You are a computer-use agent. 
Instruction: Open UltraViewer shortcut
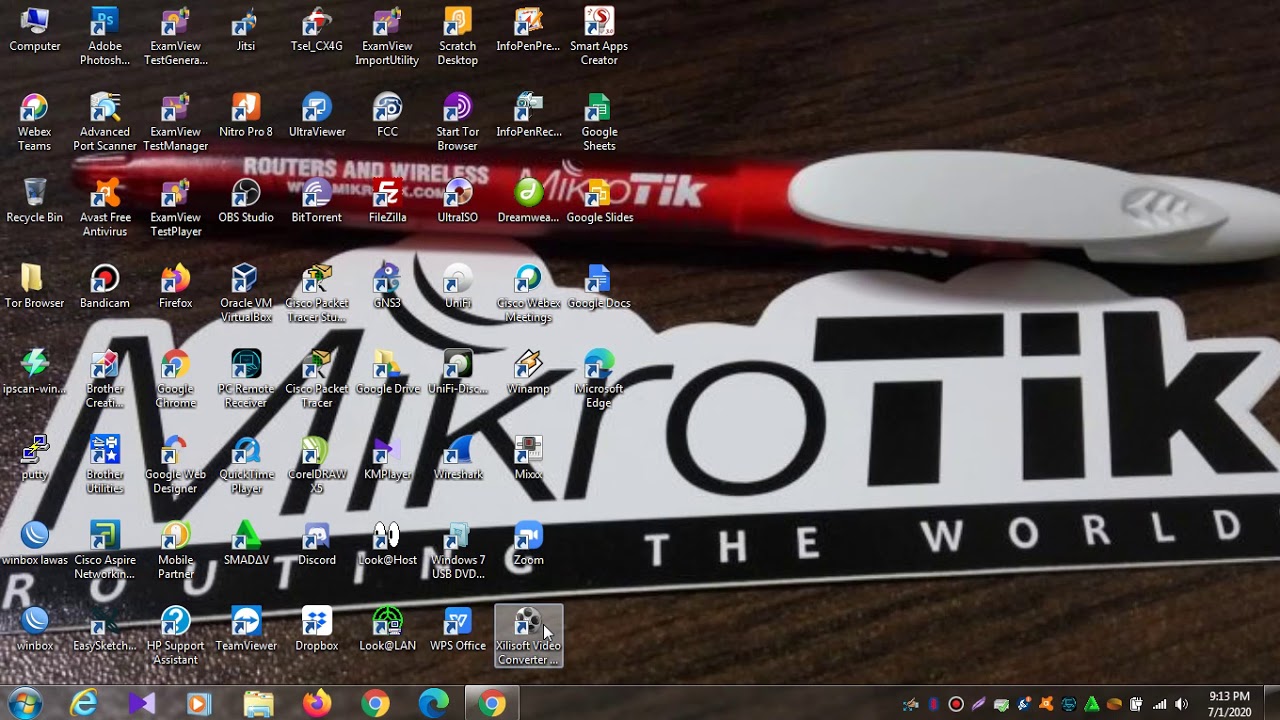(317, 116)
